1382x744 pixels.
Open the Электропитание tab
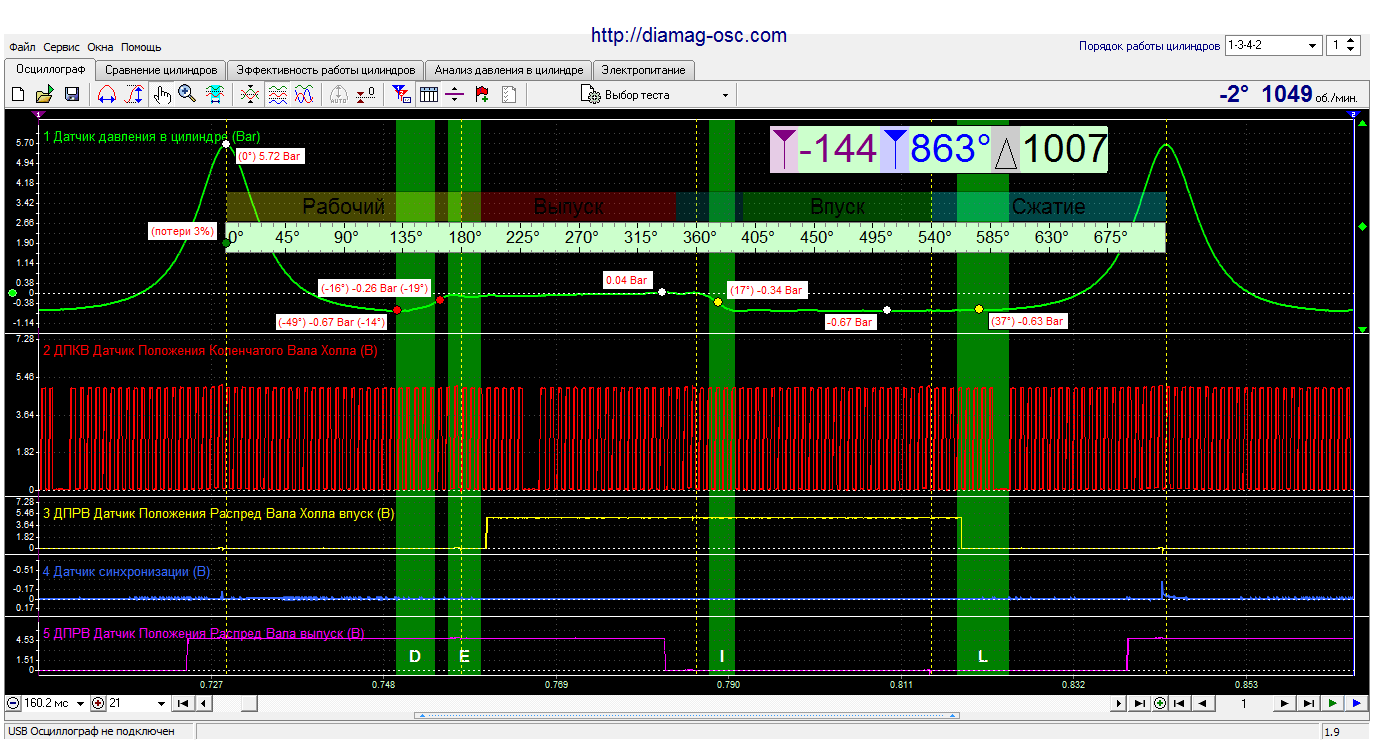tap(644, 70)
